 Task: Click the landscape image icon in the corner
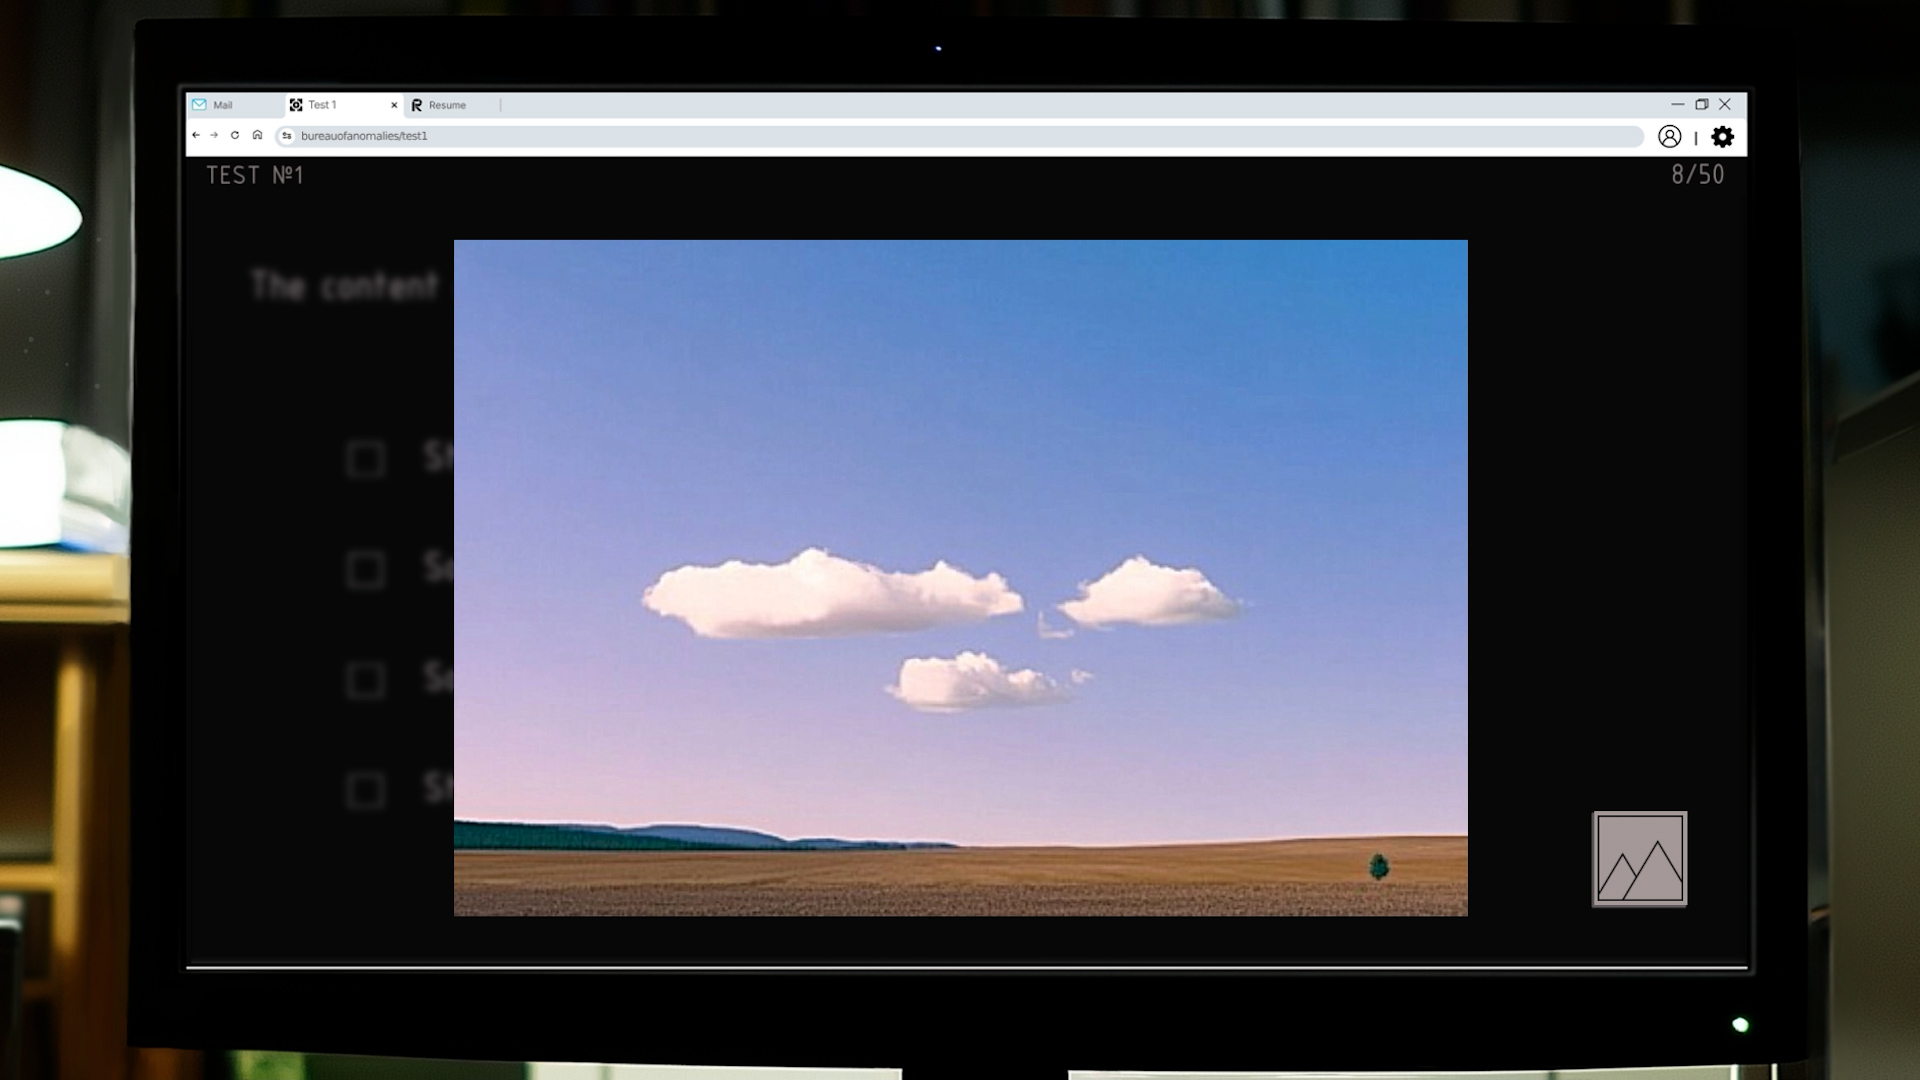pyautogui.click(x=1640, y=858)
